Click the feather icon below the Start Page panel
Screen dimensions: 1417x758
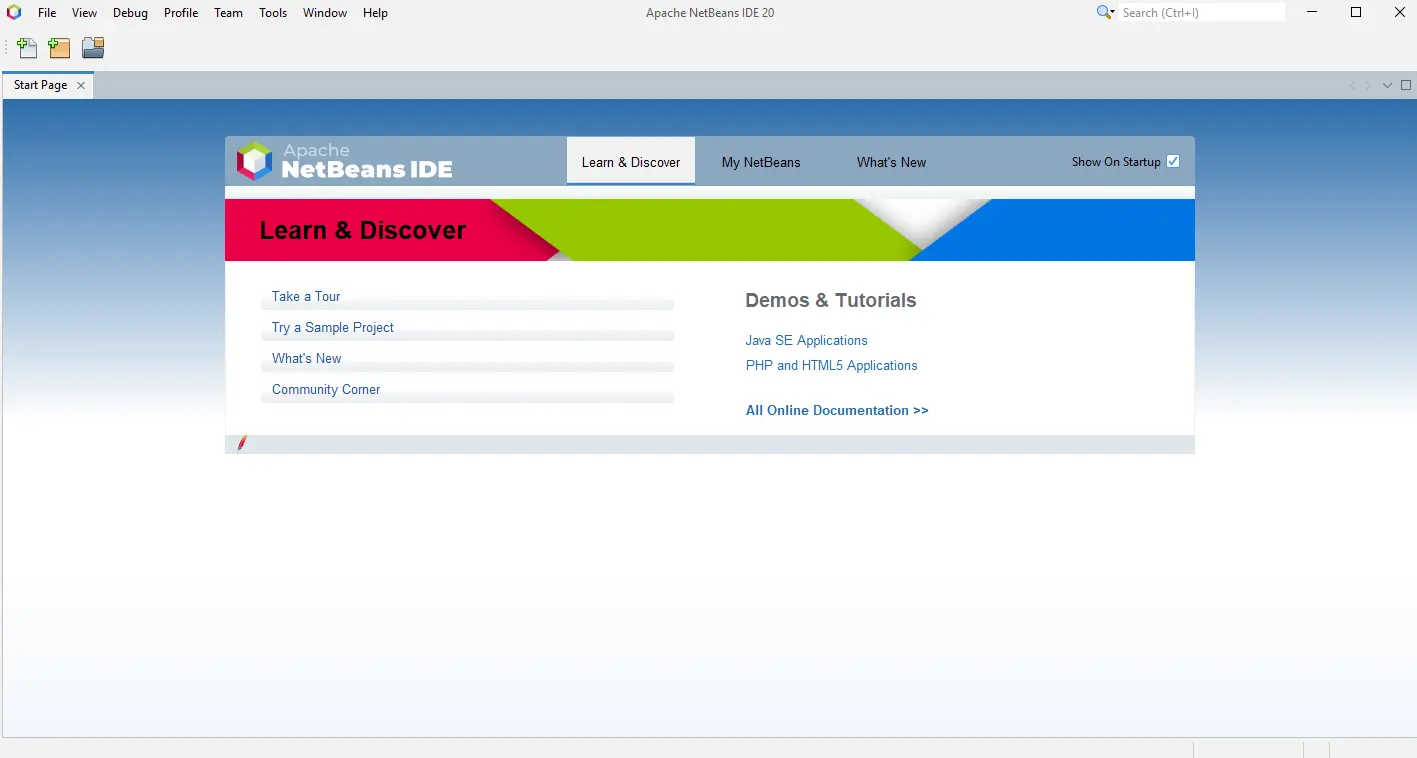242,443
